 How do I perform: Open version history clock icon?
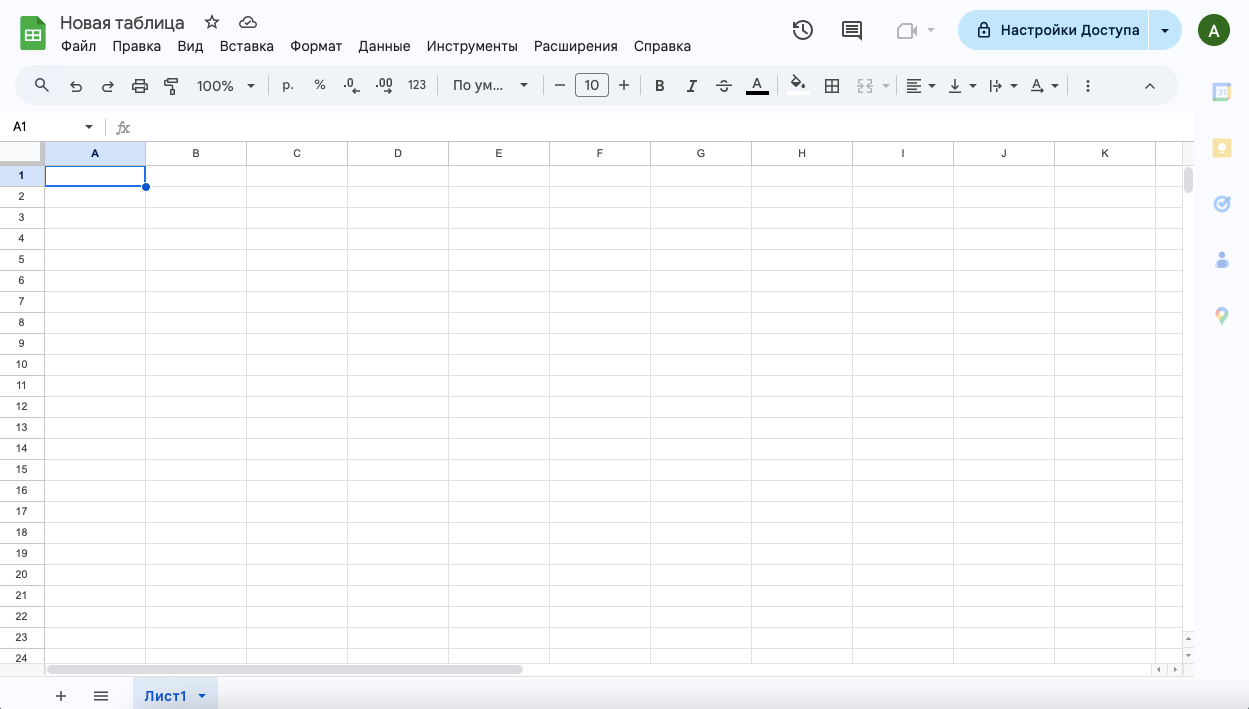click(802, 30)
